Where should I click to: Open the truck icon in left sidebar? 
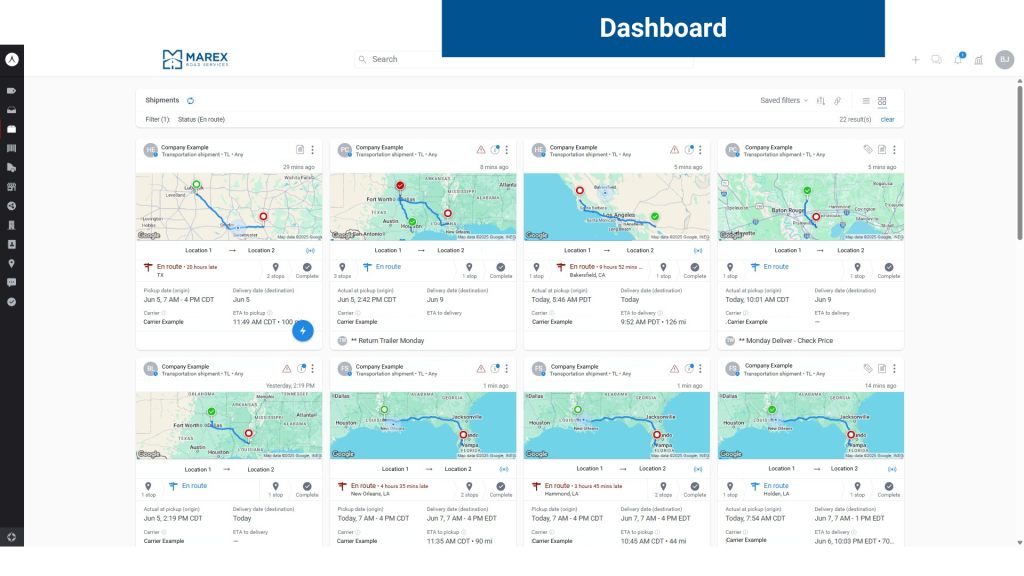12,167
